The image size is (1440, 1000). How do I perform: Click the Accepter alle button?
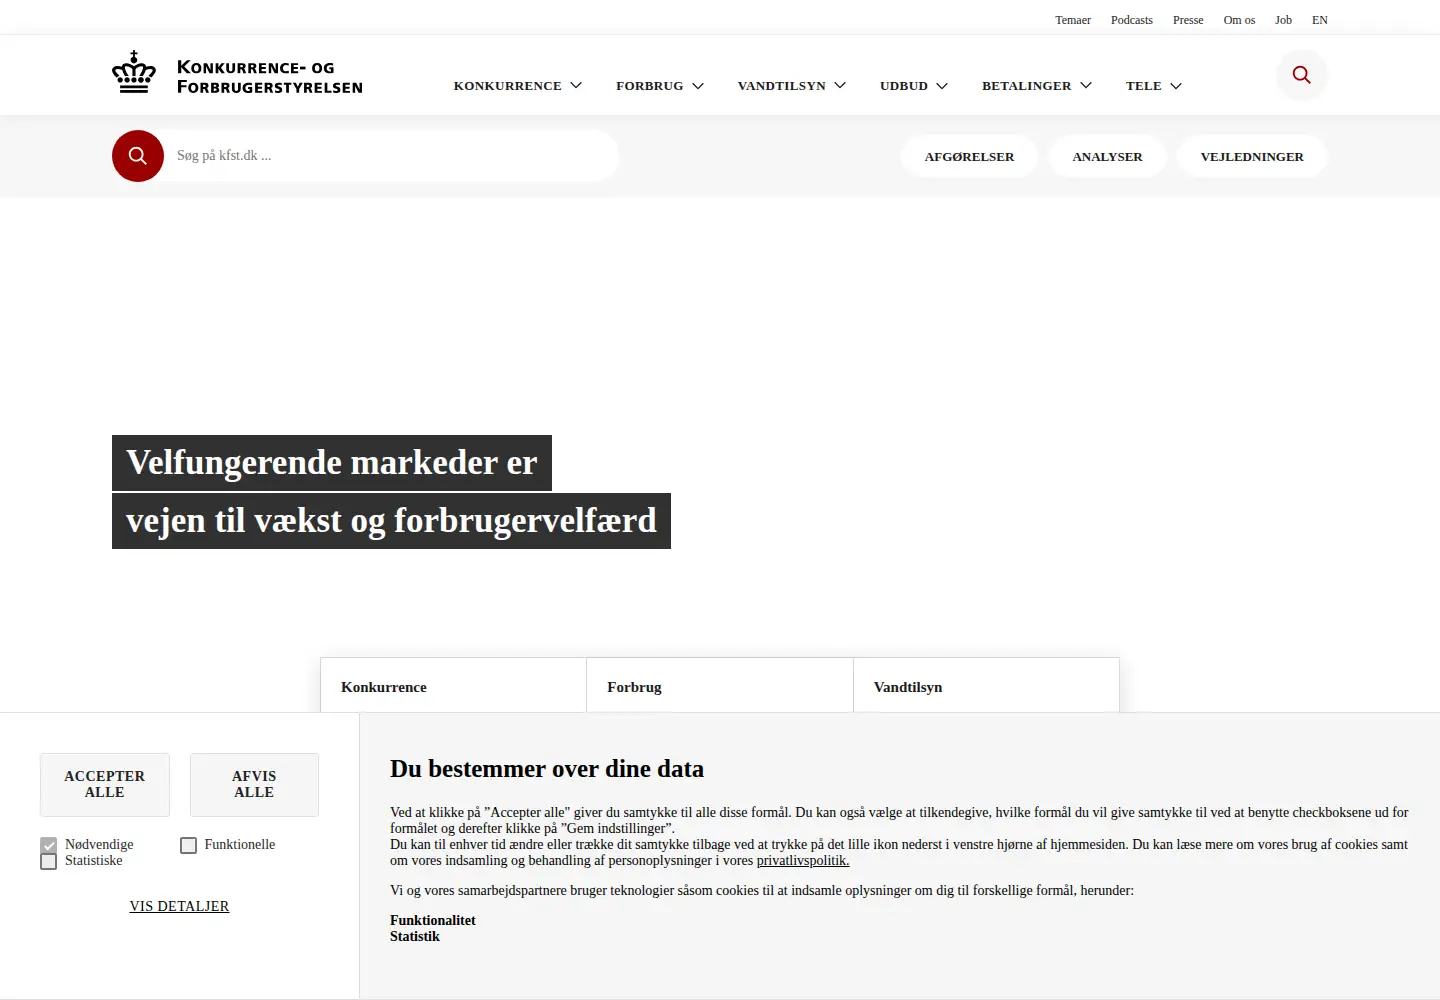105,784
